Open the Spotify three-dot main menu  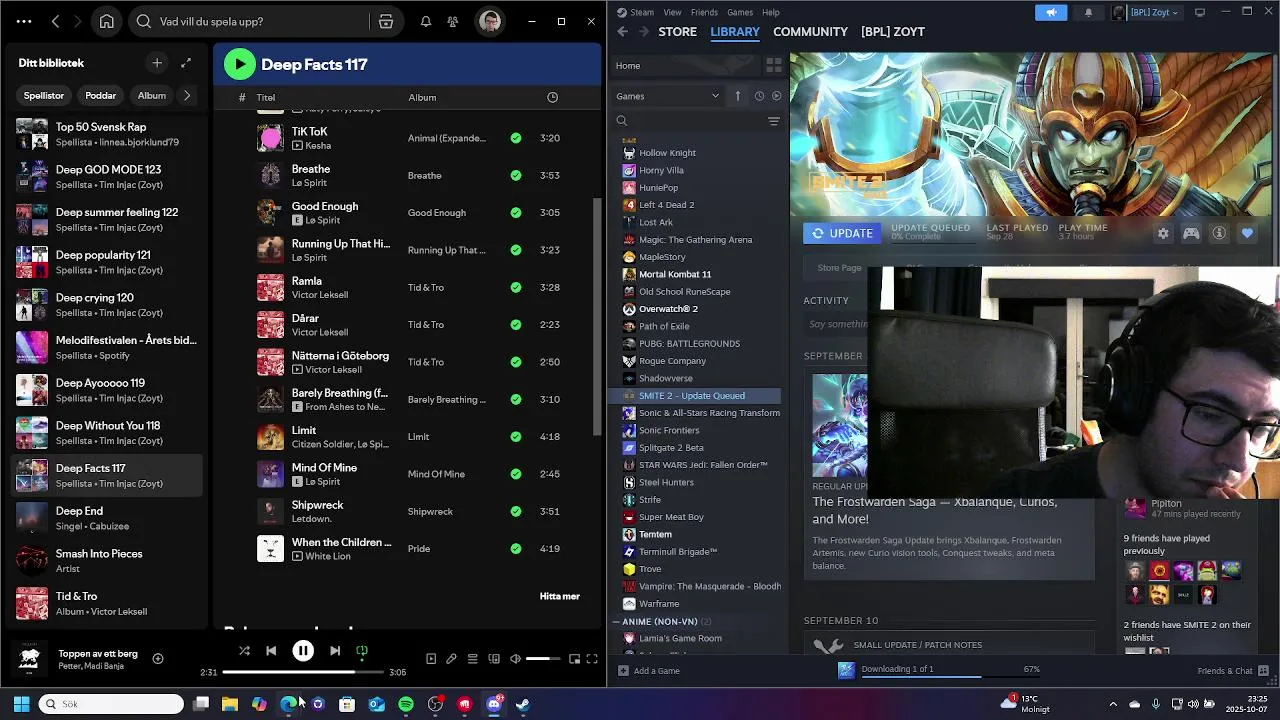(x=24, y=21)
